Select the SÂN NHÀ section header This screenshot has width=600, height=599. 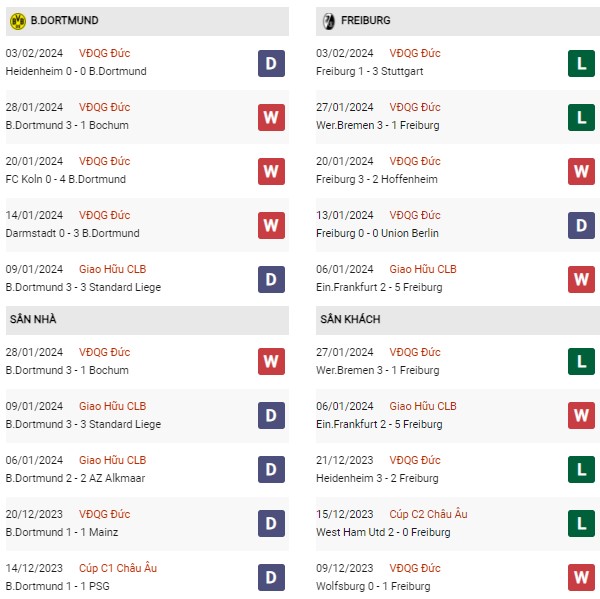[147, 320]
